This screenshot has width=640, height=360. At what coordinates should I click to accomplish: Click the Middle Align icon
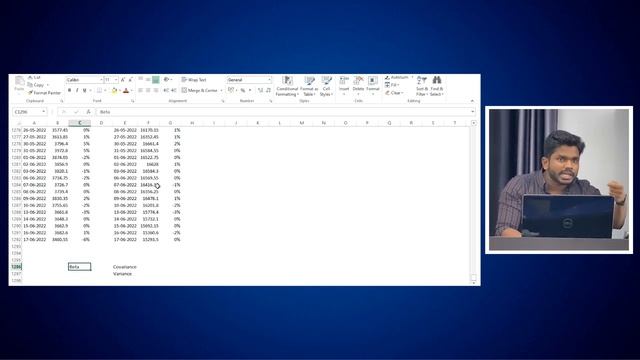148,80
